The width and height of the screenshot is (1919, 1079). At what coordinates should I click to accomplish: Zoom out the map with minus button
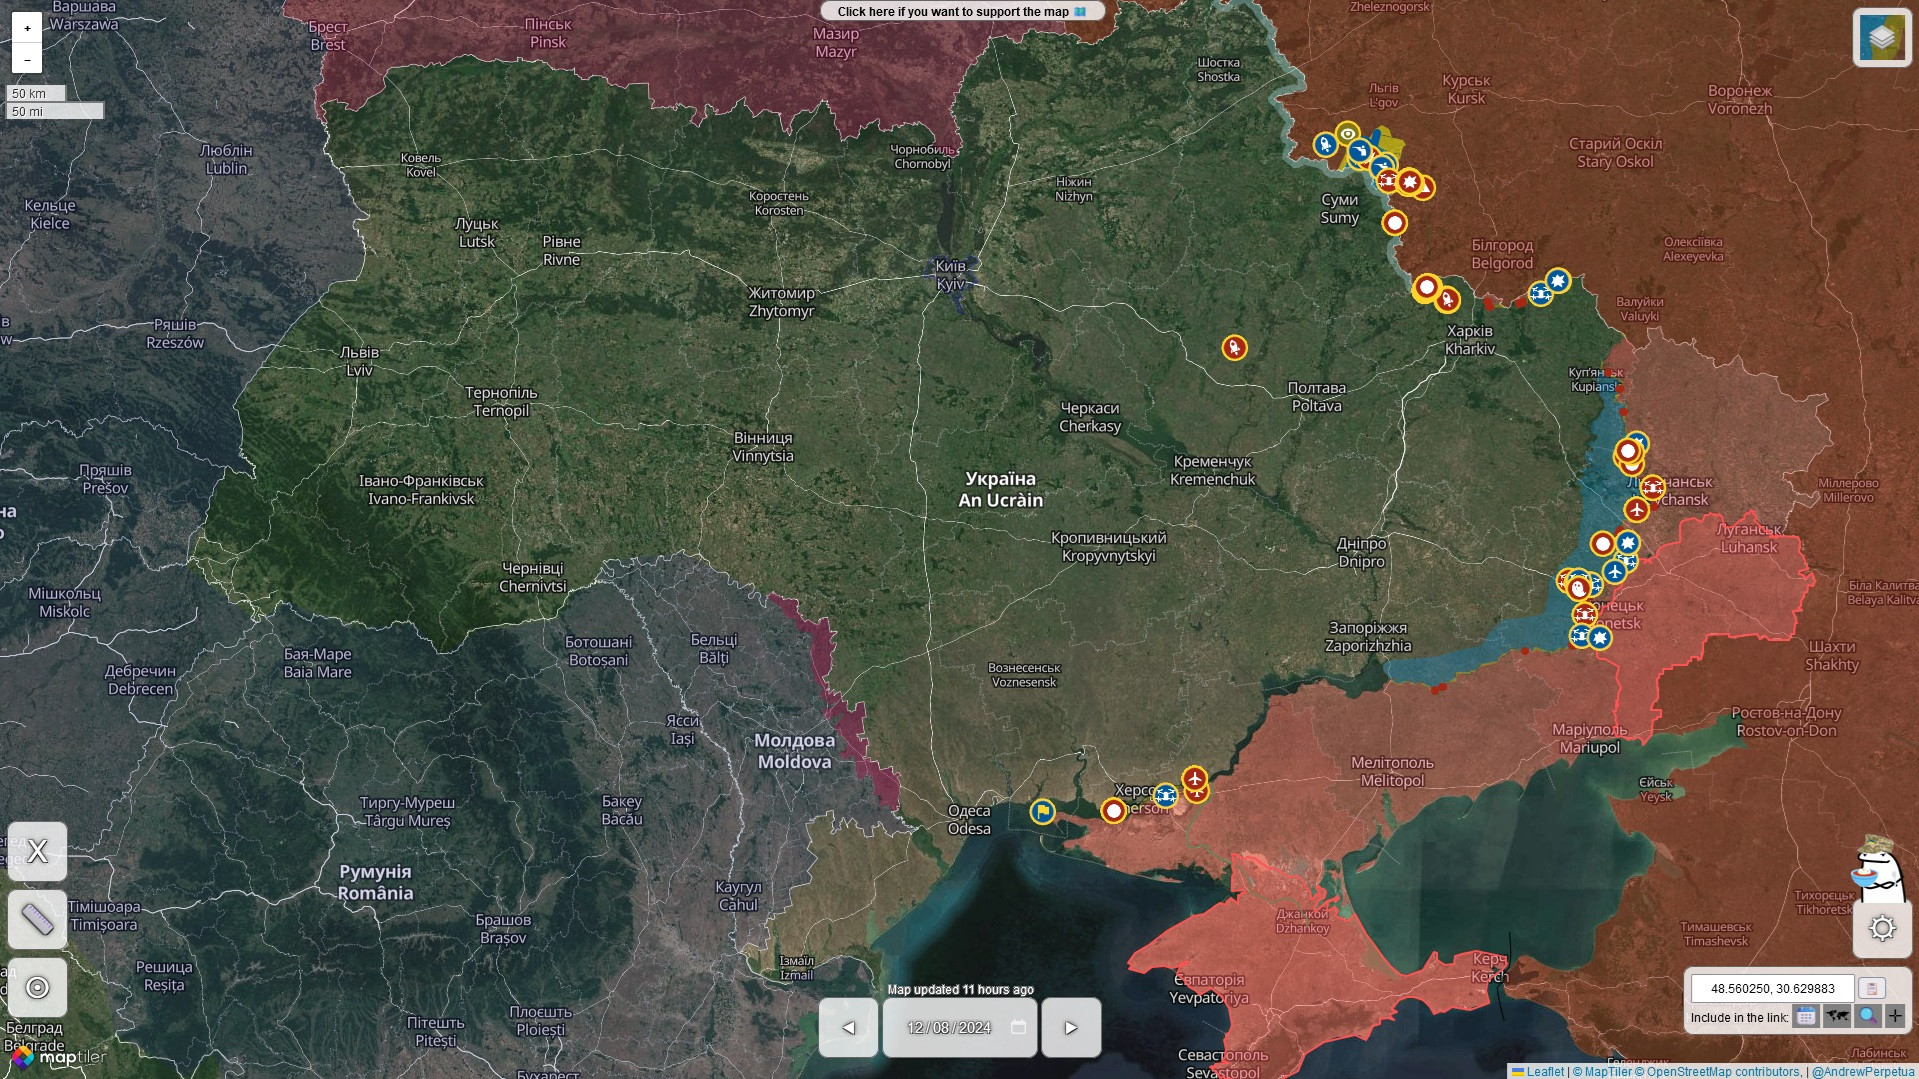(27, 59)
